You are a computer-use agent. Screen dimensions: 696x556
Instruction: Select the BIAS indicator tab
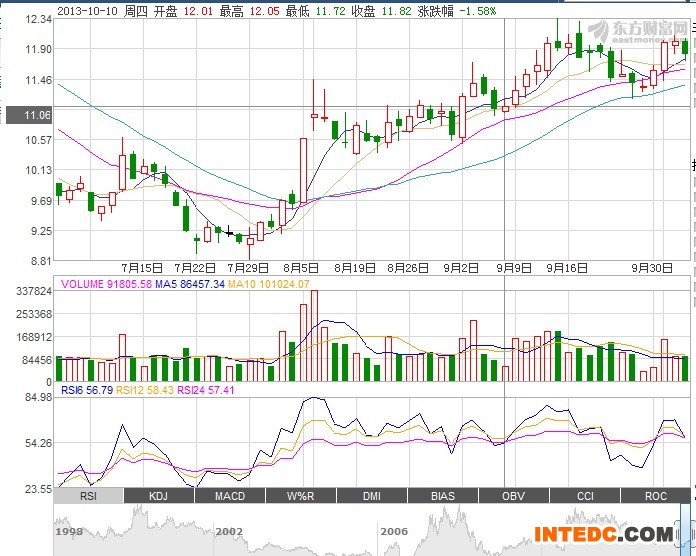pos(442,496)
